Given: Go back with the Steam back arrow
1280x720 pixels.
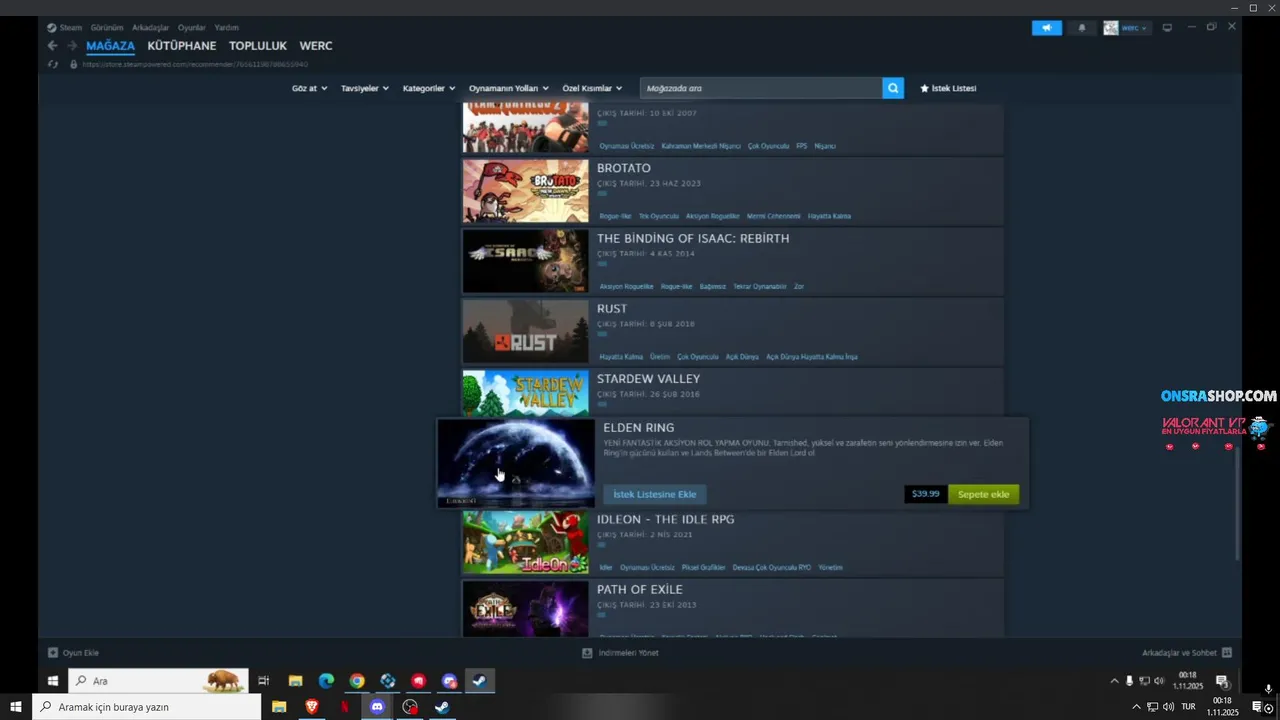Looking at the screenshot, I should click(52, 46).
